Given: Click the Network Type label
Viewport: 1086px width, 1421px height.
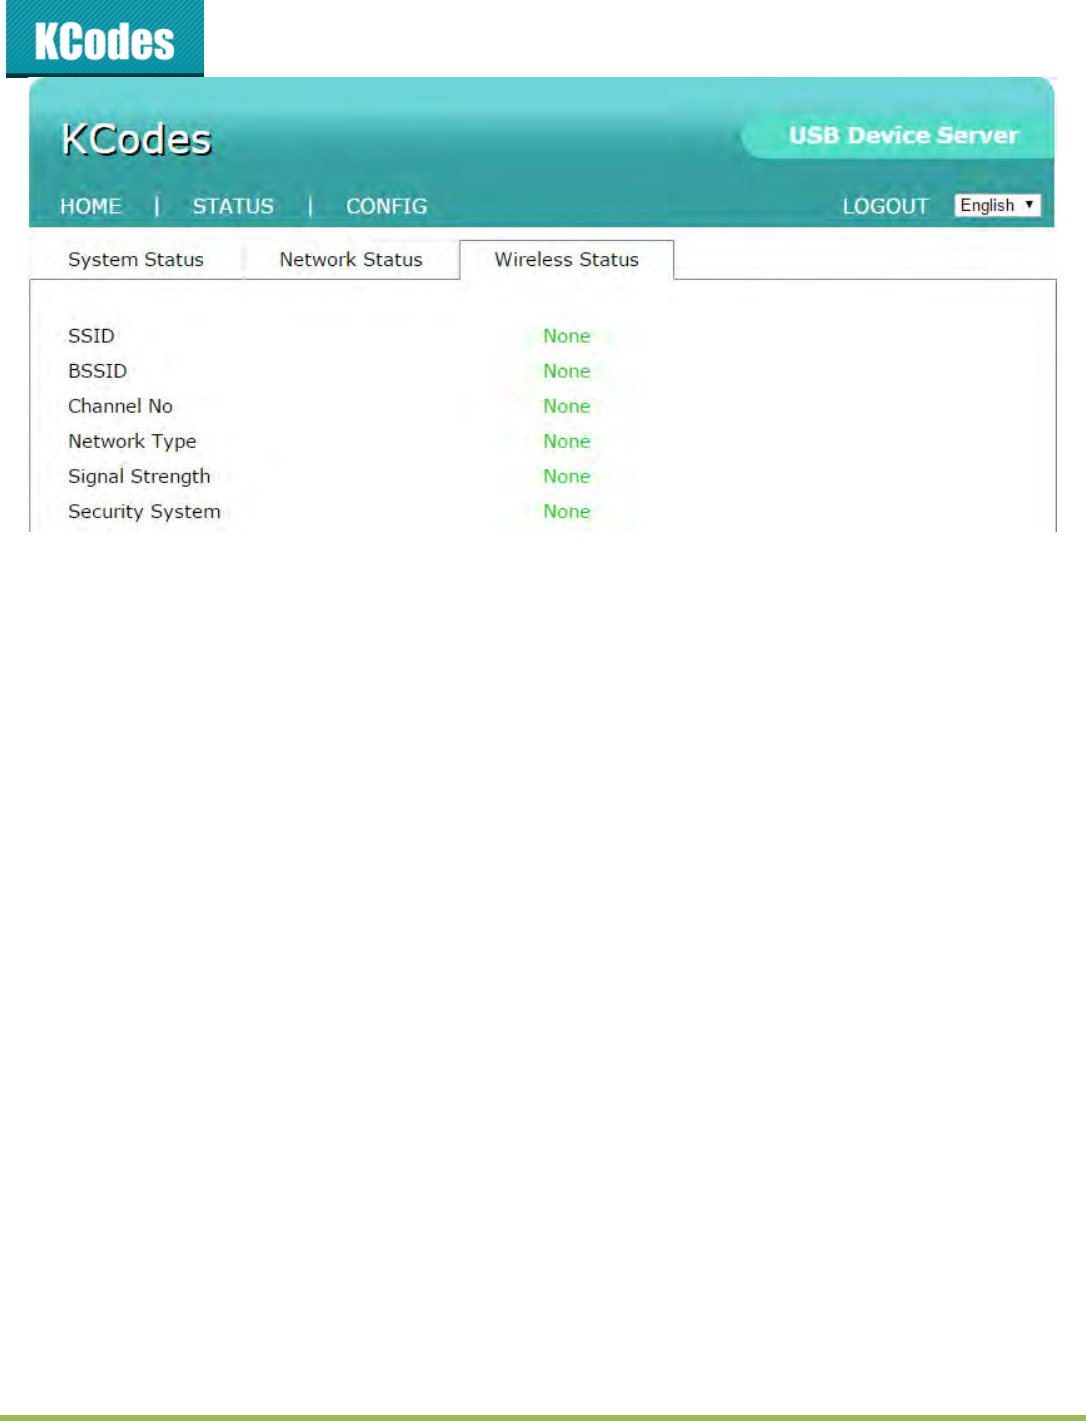Looking at the screenshot, I should pos(132,442).
